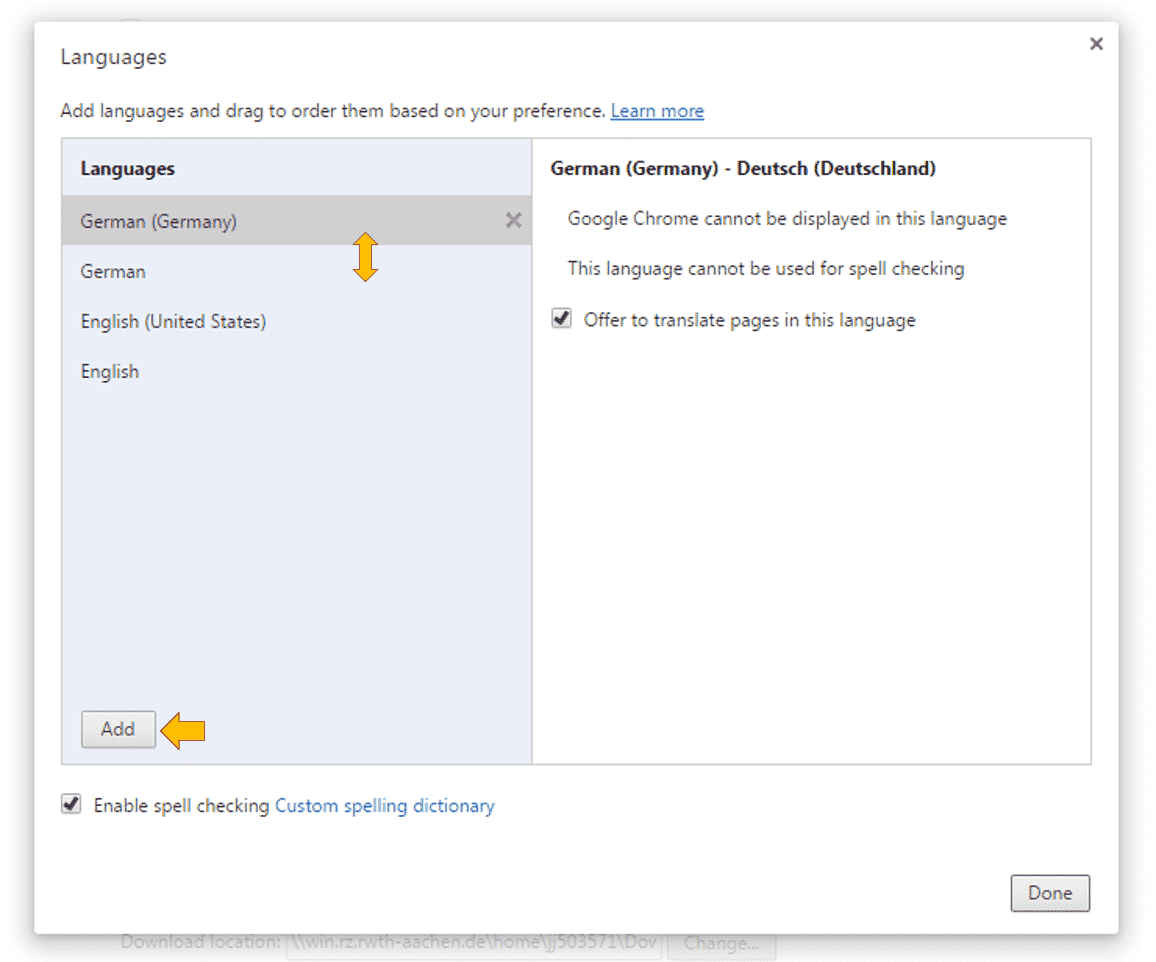Click the Languages column header
This screenshot has width=1156, height=962.
coord(127,168)
